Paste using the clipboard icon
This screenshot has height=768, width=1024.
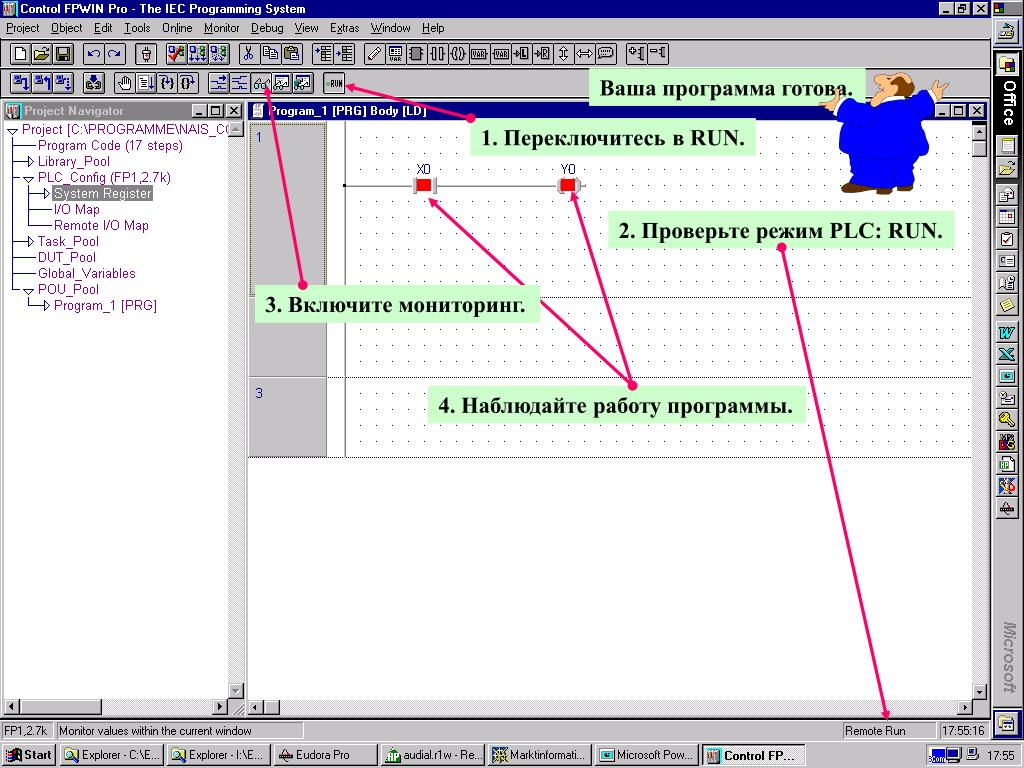point(291,54)
